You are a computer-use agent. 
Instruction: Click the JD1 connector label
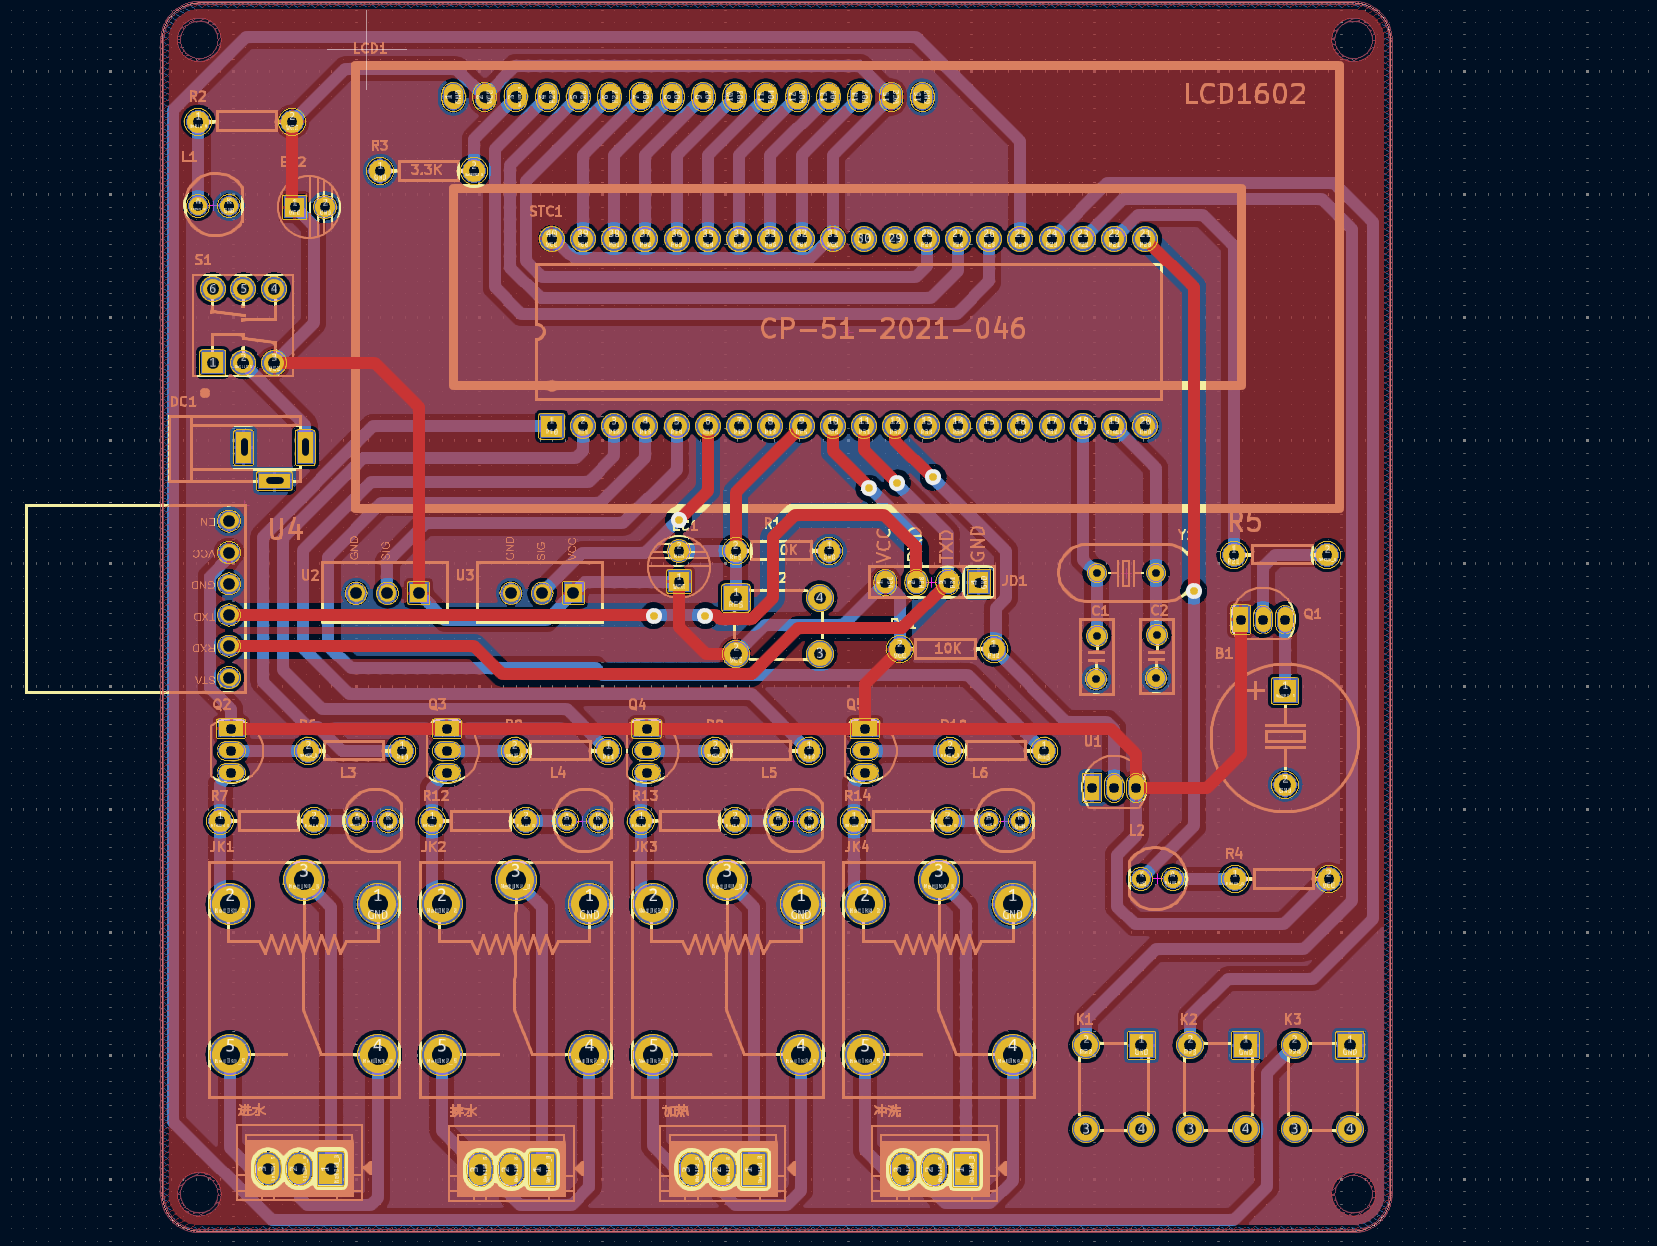click(1014, 580)
